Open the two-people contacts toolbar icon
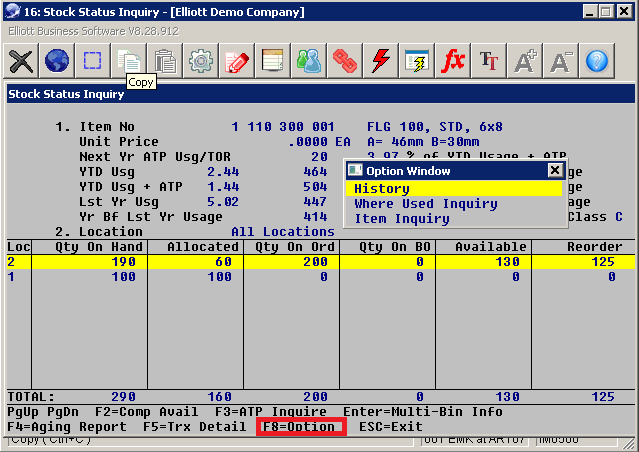The height and width of the screenshot is (452, 639). [308, 61]
